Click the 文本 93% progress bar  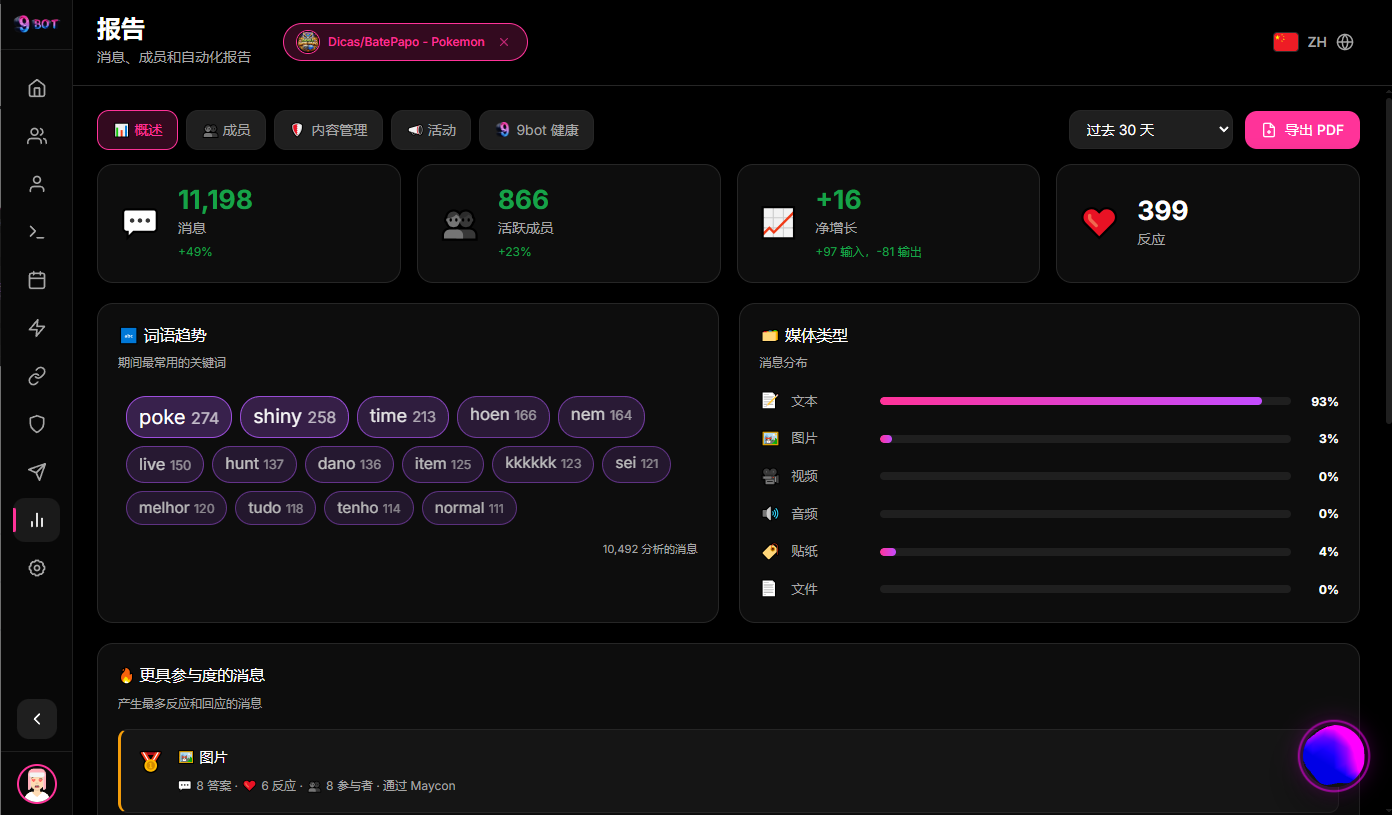1085,401
